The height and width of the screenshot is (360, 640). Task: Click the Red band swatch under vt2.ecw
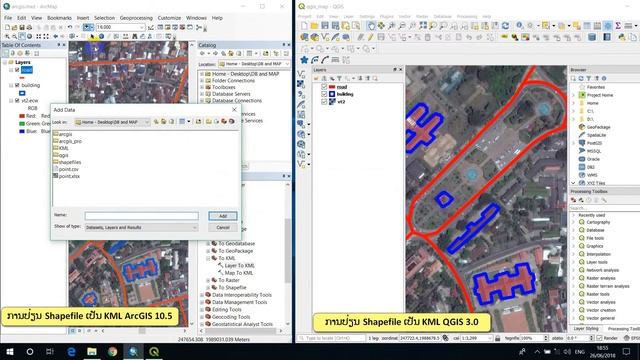22,116
